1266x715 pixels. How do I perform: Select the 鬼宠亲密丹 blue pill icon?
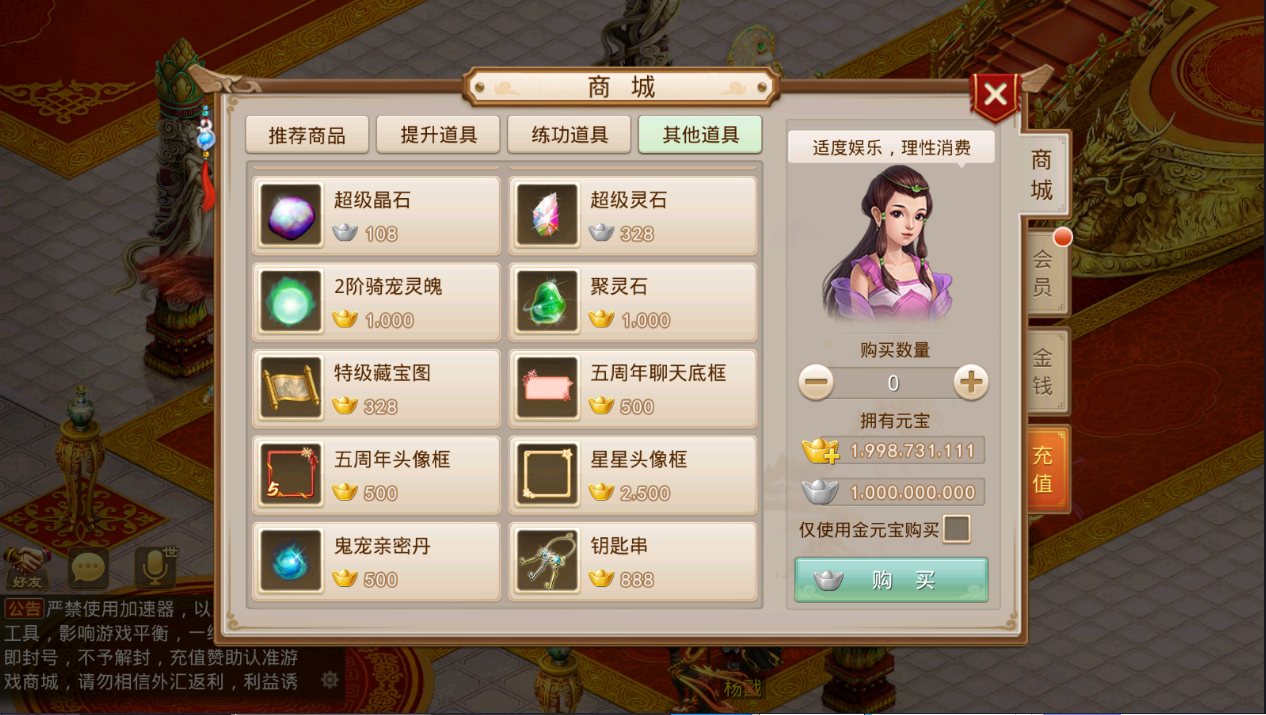pos(291,561)
